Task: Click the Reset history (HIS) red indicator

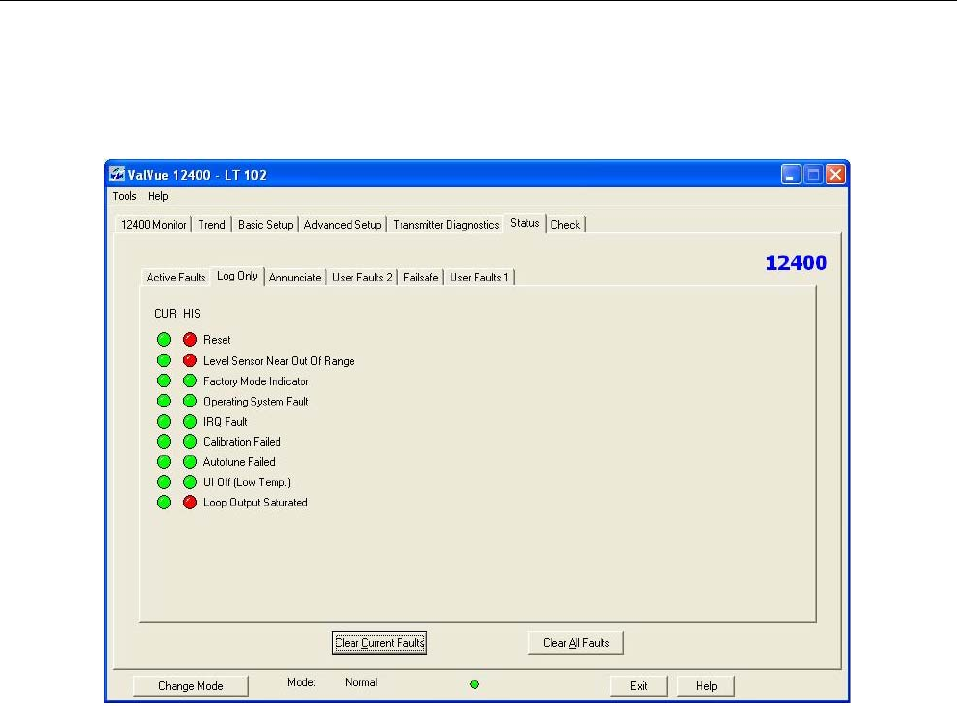Action: click(x=190, y=339)
